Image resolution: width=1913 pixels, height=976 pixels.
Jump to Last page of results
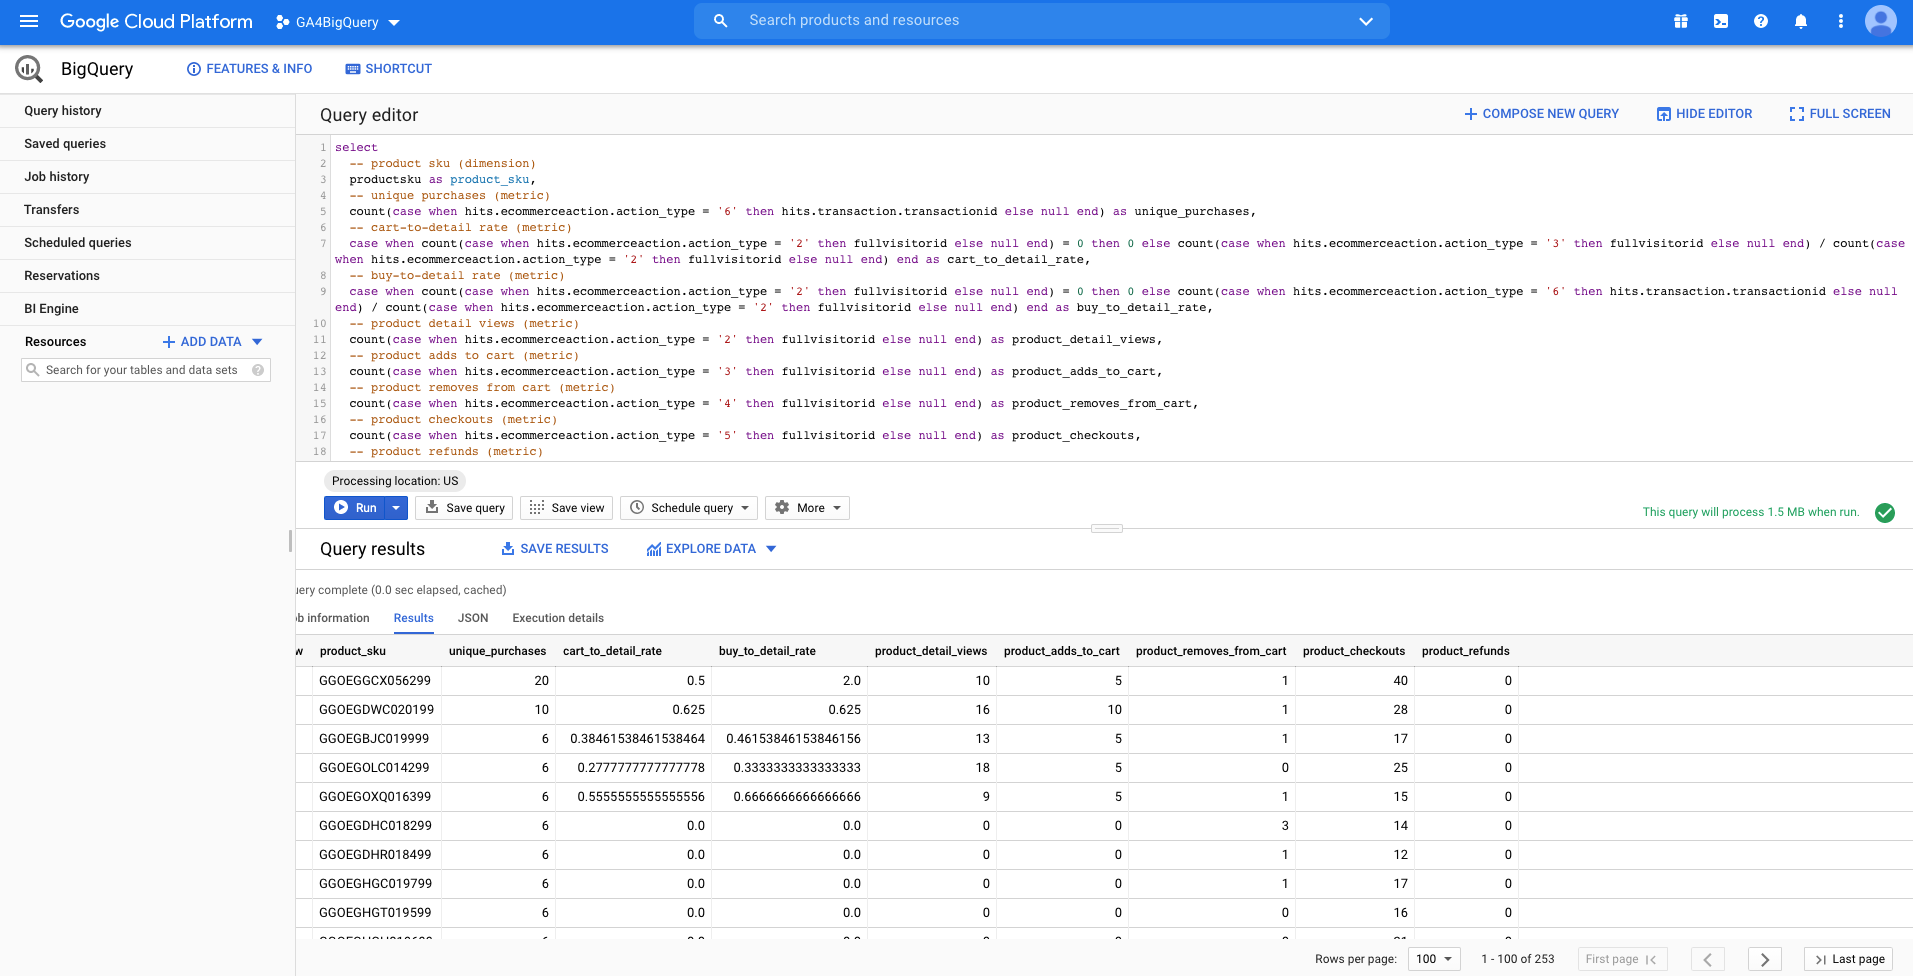click(x=1849, y=959)
